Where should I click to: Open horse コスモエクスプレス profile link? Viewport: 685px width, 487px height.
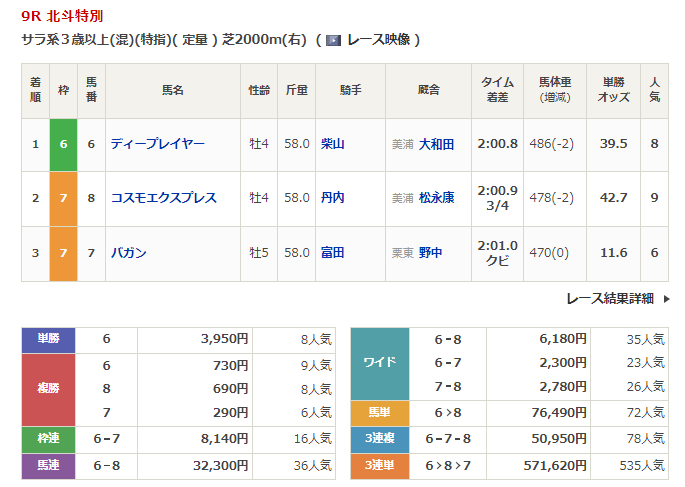(x=164, y=198)
